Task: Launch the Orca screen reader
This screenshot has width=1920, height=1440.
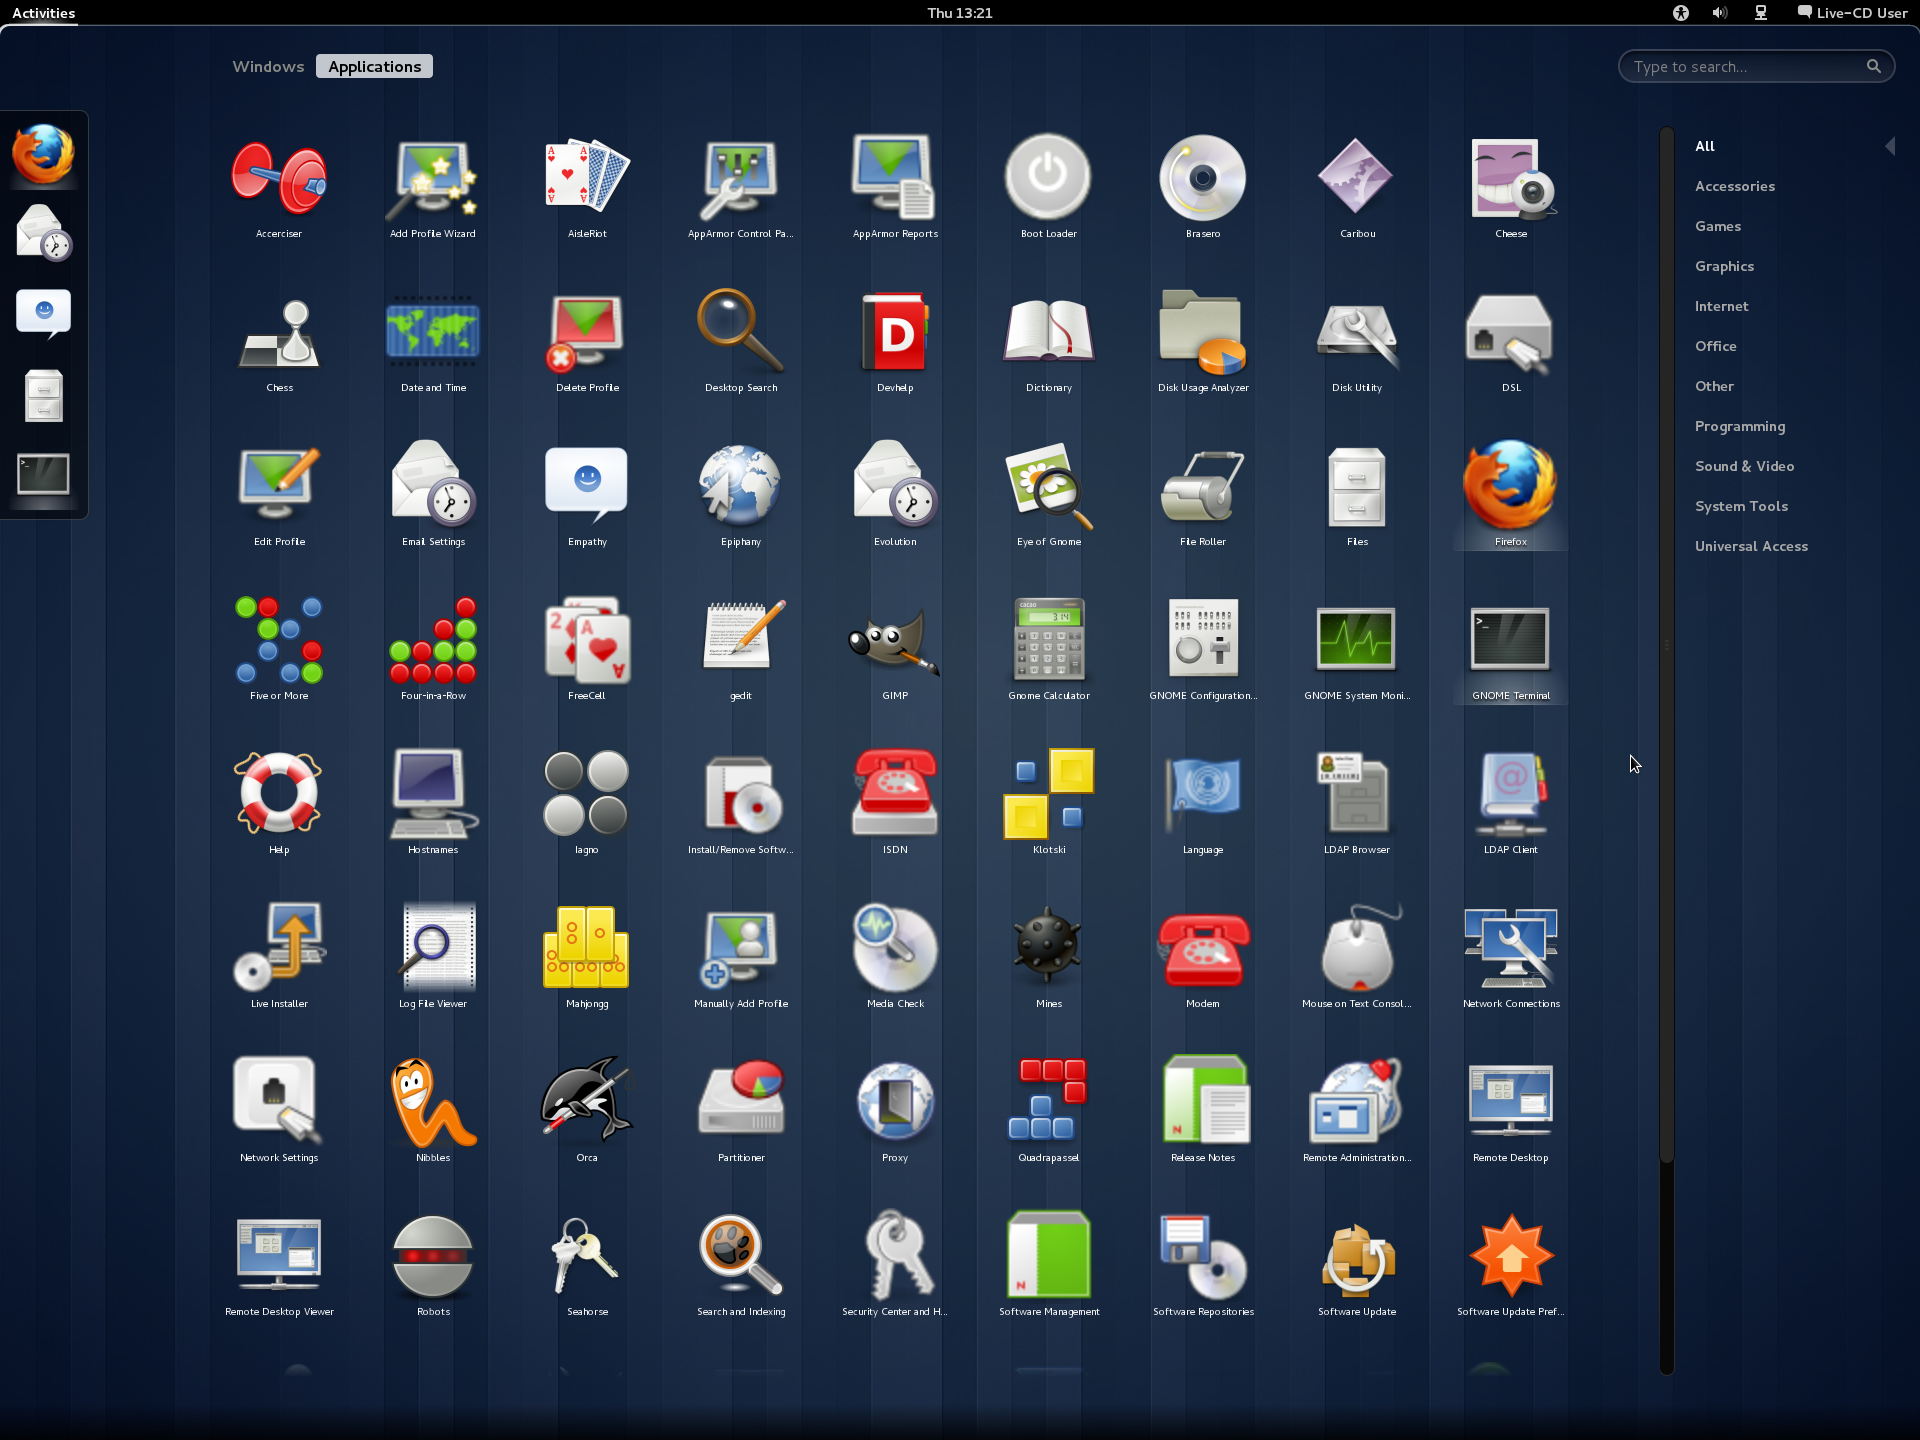Action: pyautogui.click(x=587, y=1111)
